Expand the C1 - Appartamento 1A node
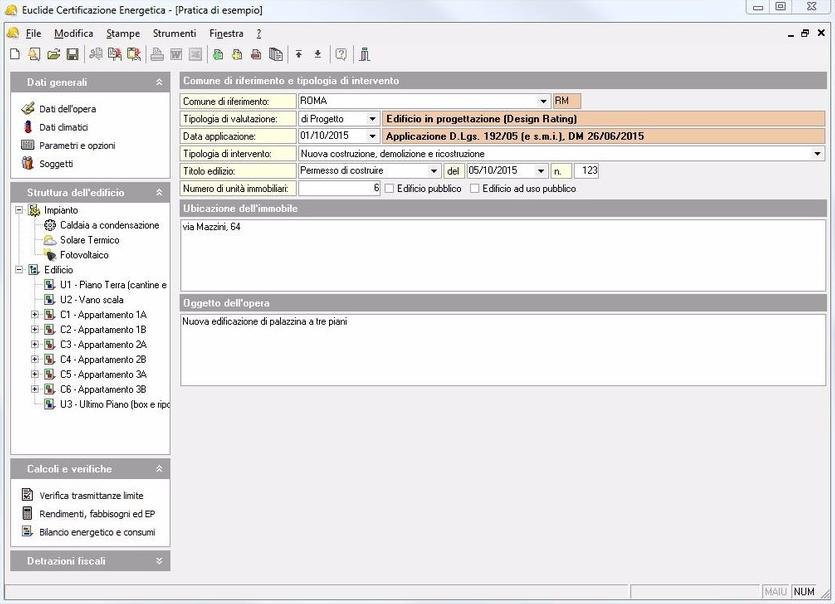This screenshot has width=835, height=604. tap(35, 315)
